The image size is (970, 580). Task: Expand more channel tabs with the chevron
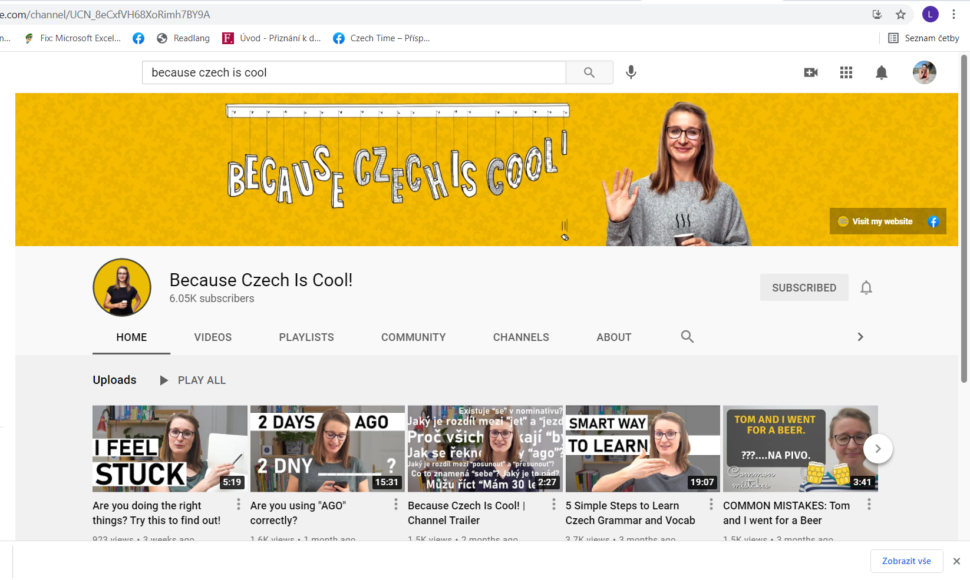click(859, 337)
